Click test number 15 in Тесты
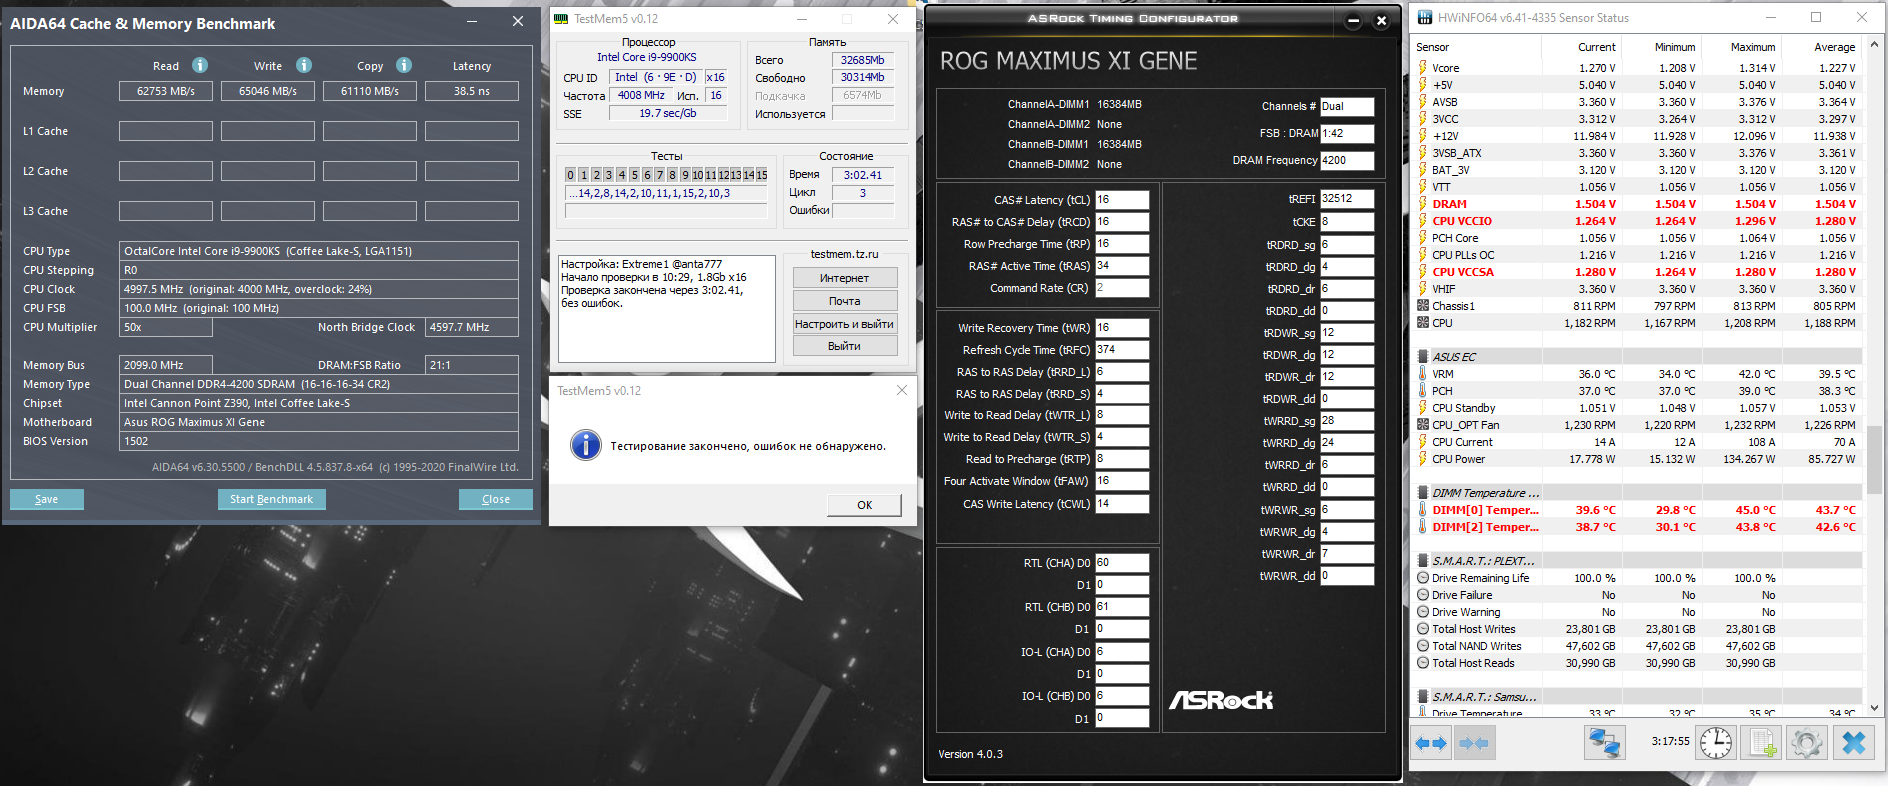 tap(762, 175)
